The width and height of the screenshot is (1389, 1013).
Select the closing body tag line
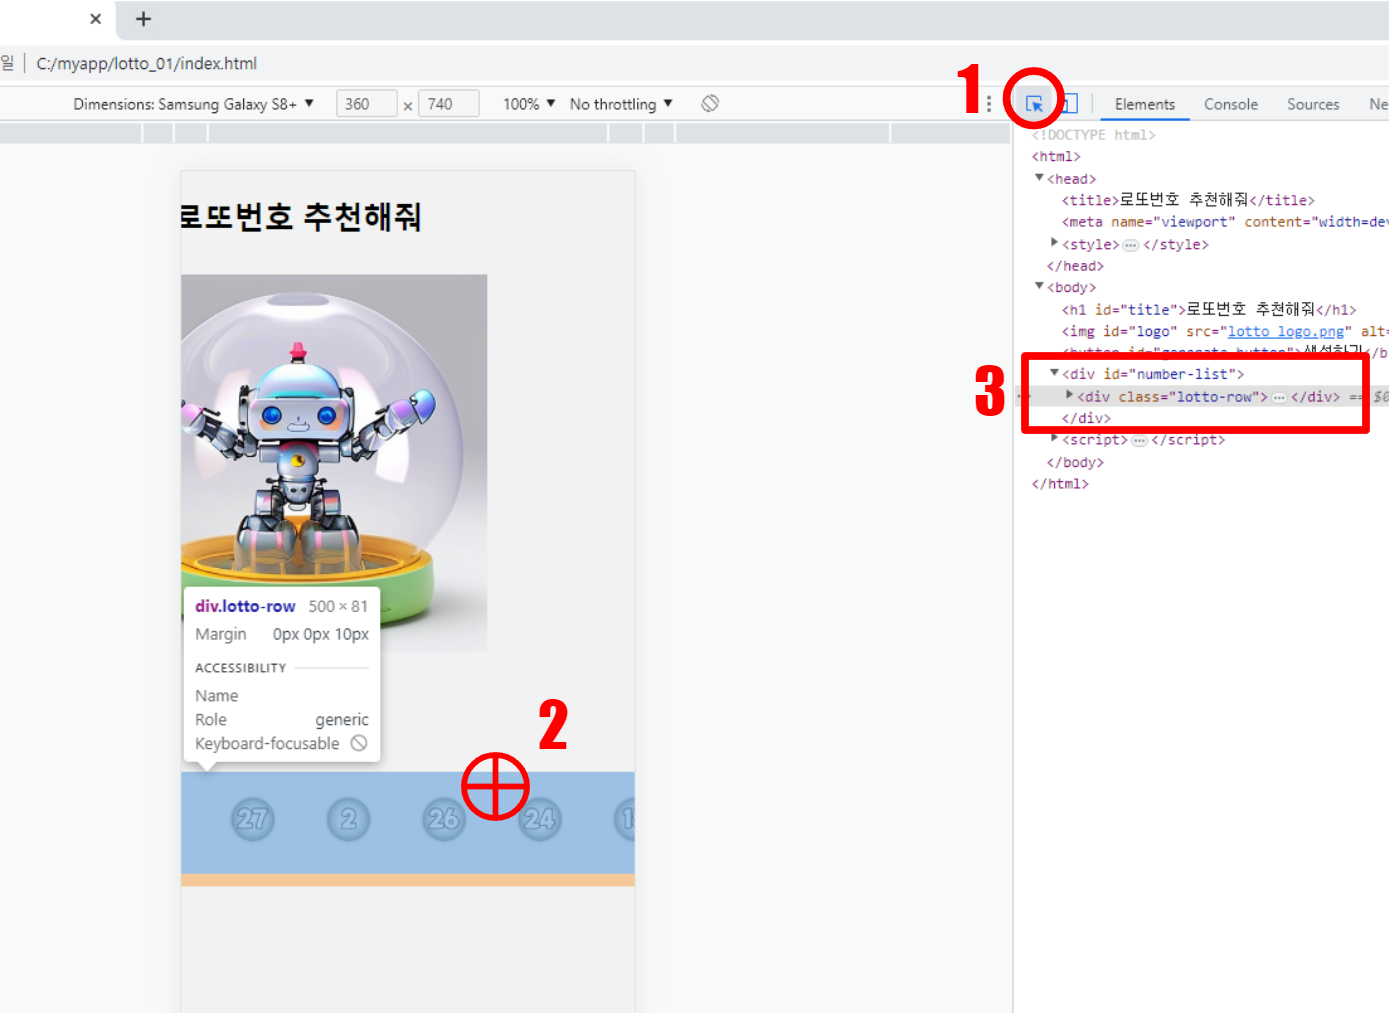coord(1075,462)
